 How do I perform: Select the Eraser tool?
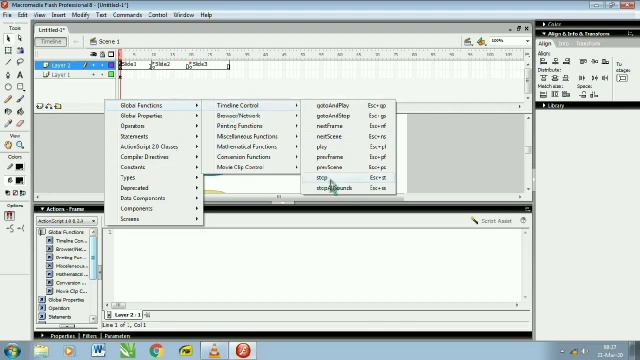pyautogui.click(x=20, y=123)
